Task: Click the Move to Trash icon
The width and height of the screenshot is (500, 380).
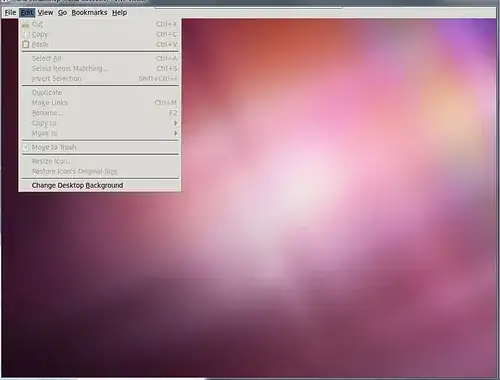Action: click(x=26, y=147)
